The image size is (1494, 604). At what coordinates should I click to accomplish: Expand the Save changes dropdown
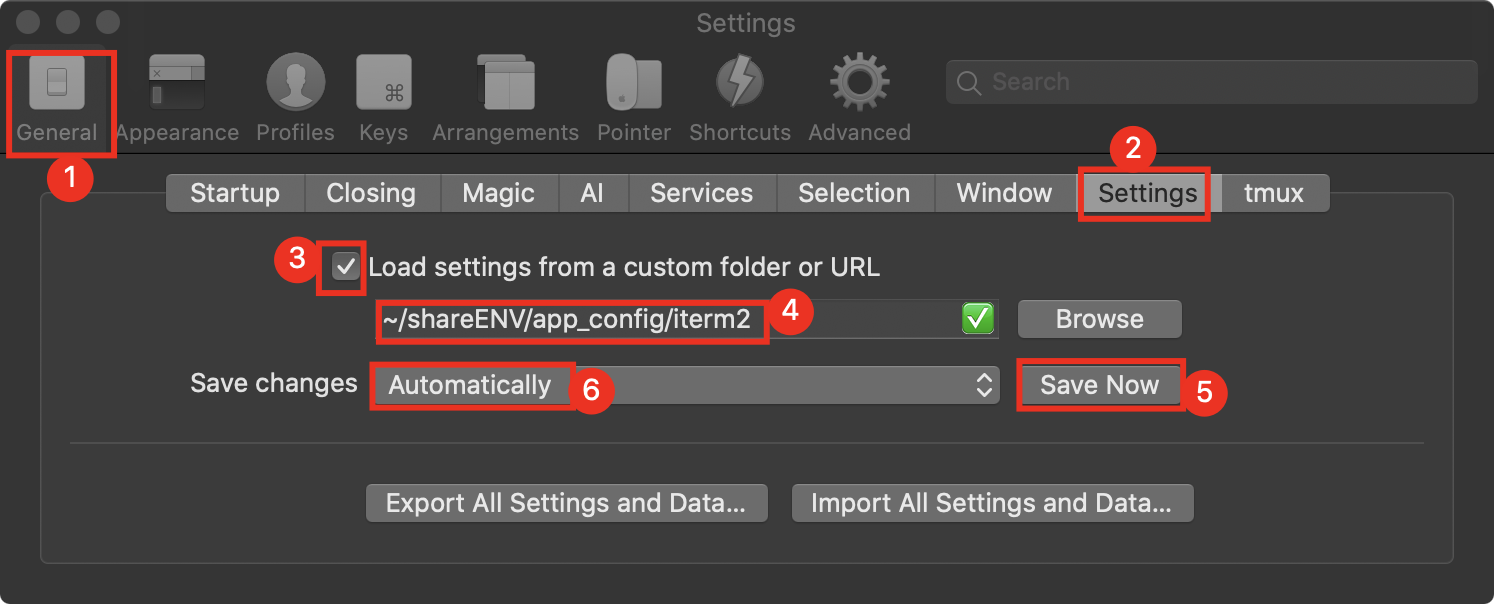tap(686, 386)
